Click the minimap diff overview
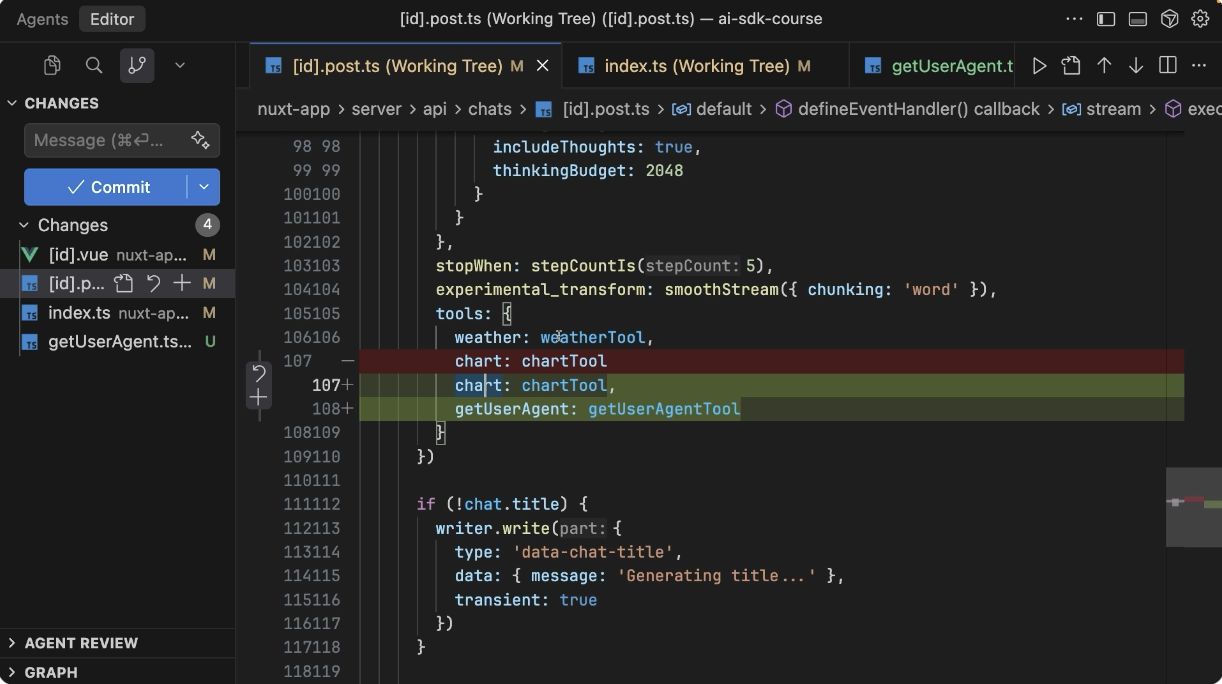 1194,506
